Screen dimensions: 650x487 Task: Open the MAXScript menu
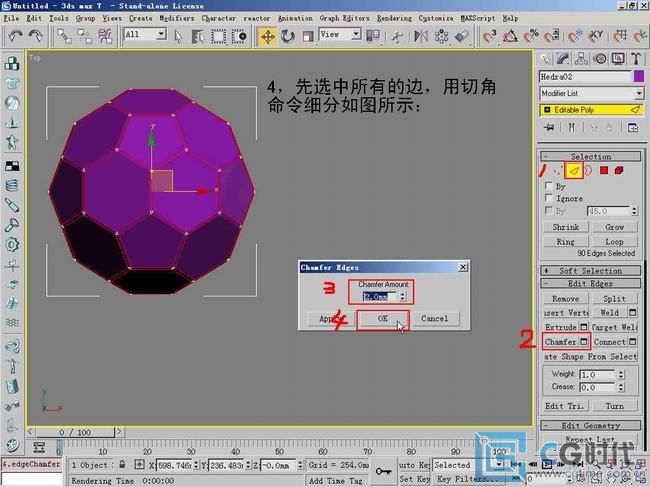[478, 18]
